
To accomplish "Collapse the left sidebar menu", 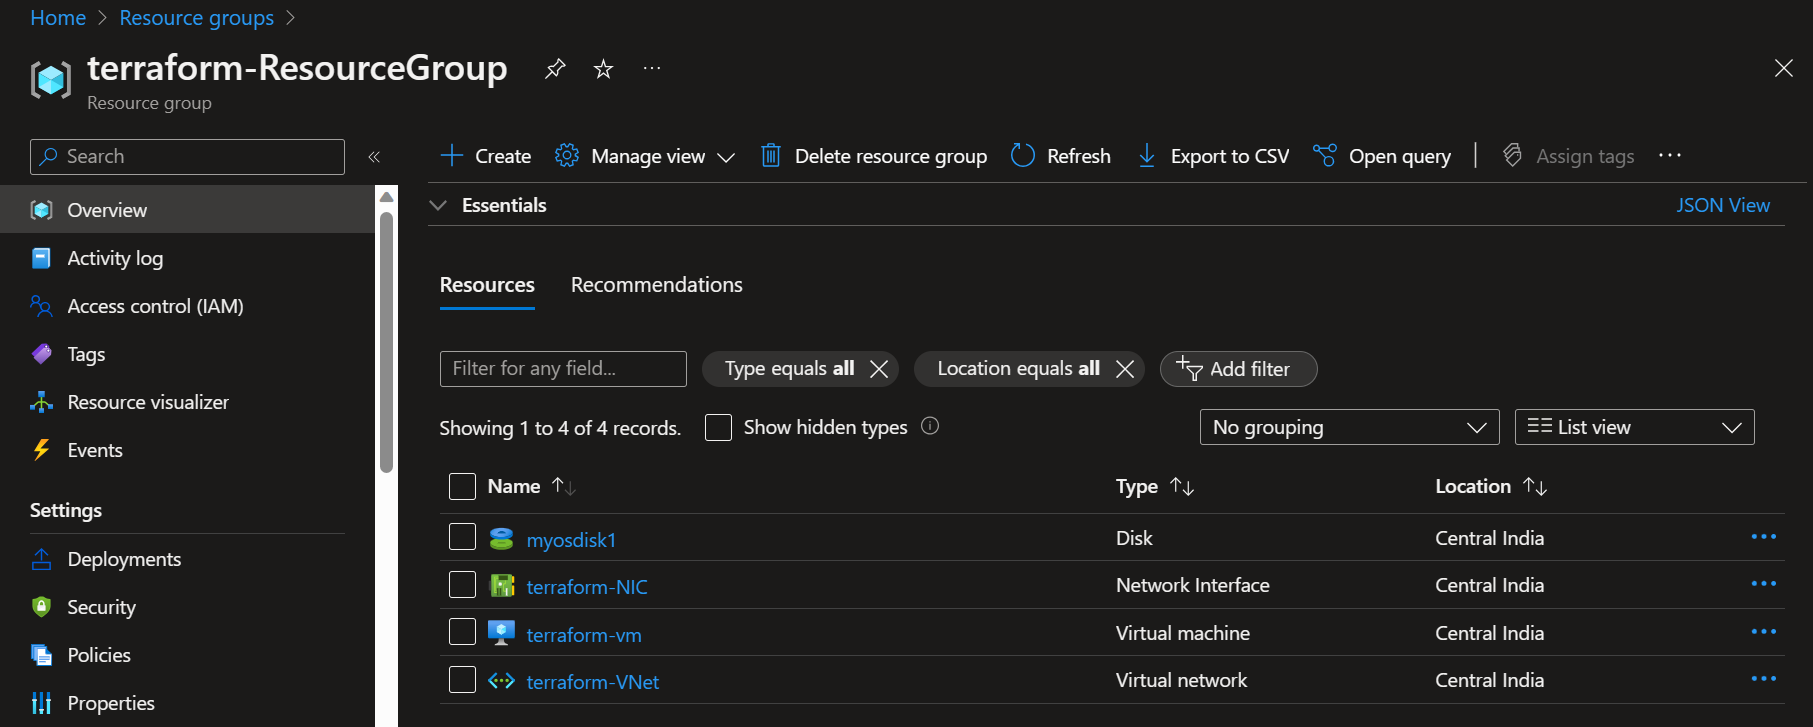I will coord(374,157).
